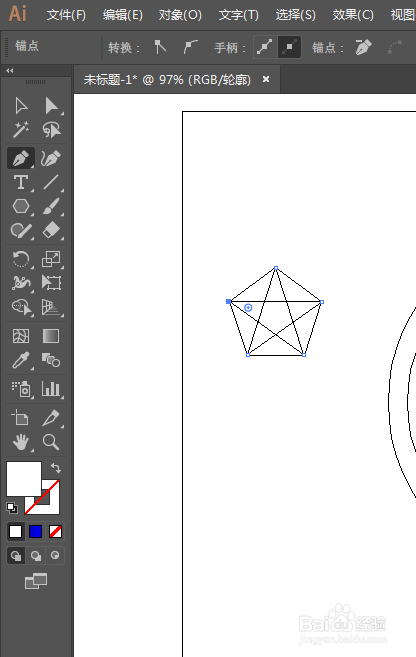Apply solid Color mode button
This screenshot has height=657, width=416.
point(16,532)
